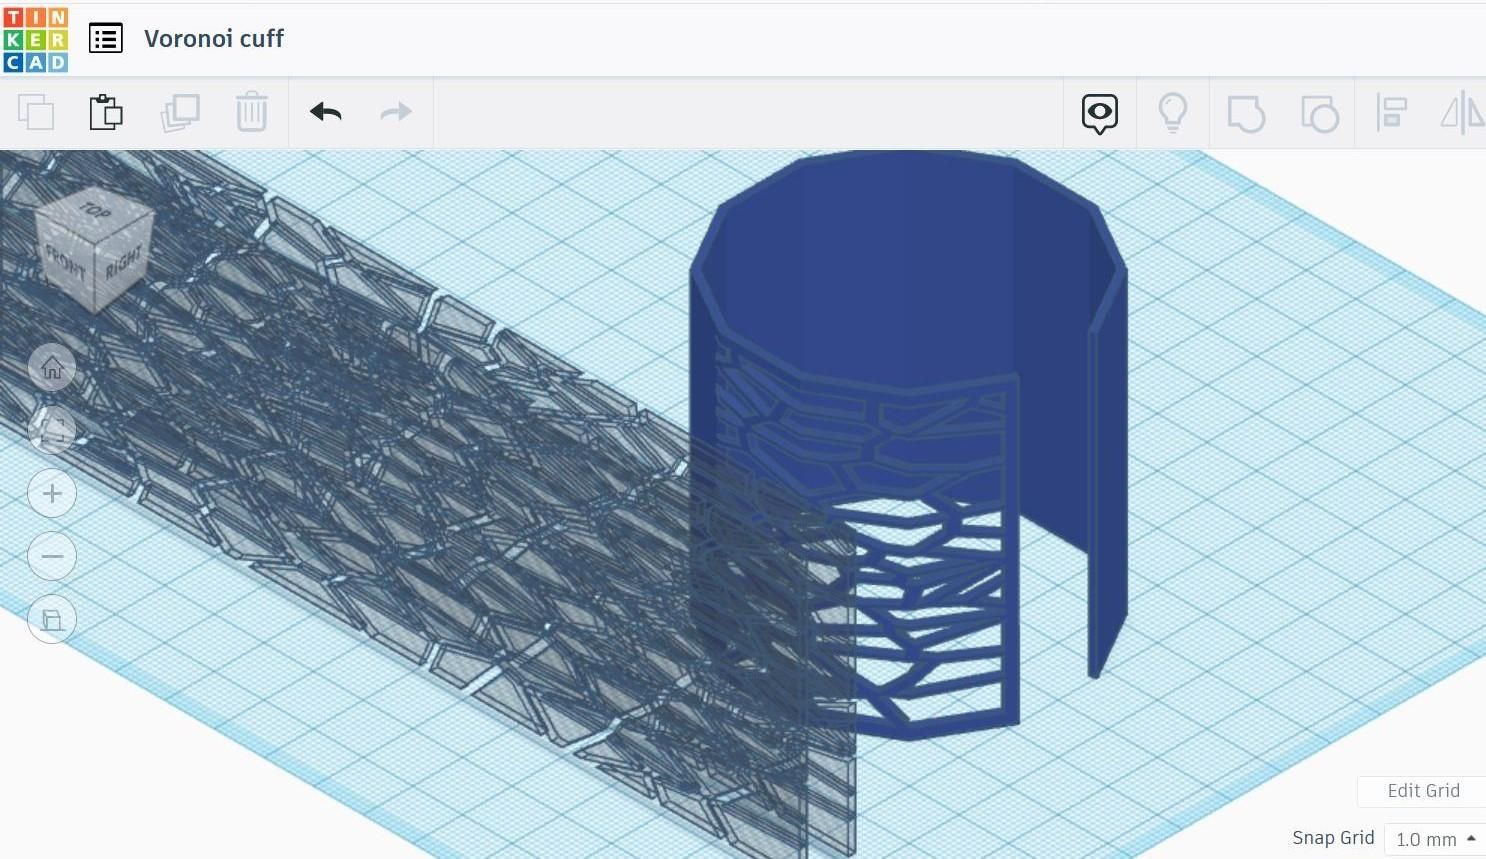Viewport: 1486px width, 859px height.
Task: Toggle Show All hidden objects
Action: pyautogui.click(x=1099, y=113)
